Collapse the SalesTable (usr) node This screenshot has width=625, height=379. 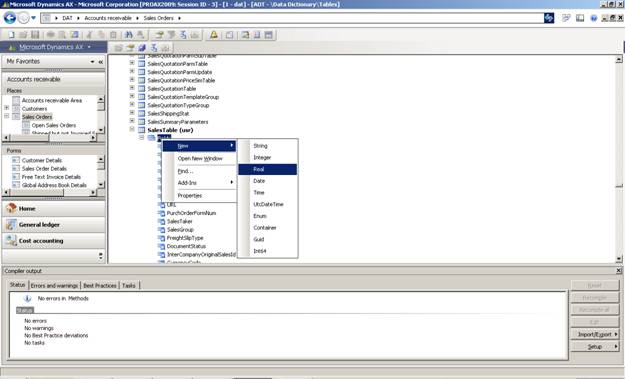[x=132, y=129]
